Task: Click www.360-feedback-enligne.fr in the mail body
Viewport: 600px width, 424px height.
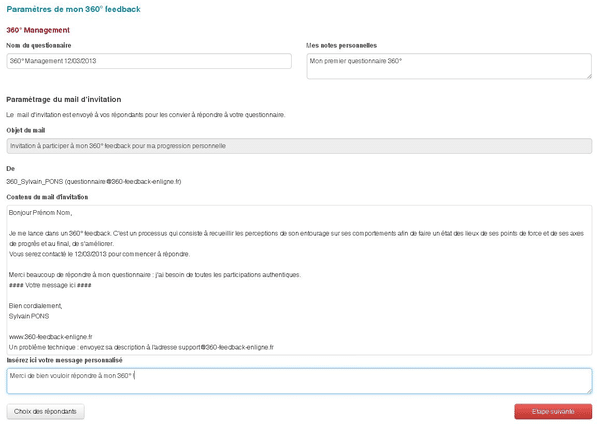Action: click(x=50, y=337)
